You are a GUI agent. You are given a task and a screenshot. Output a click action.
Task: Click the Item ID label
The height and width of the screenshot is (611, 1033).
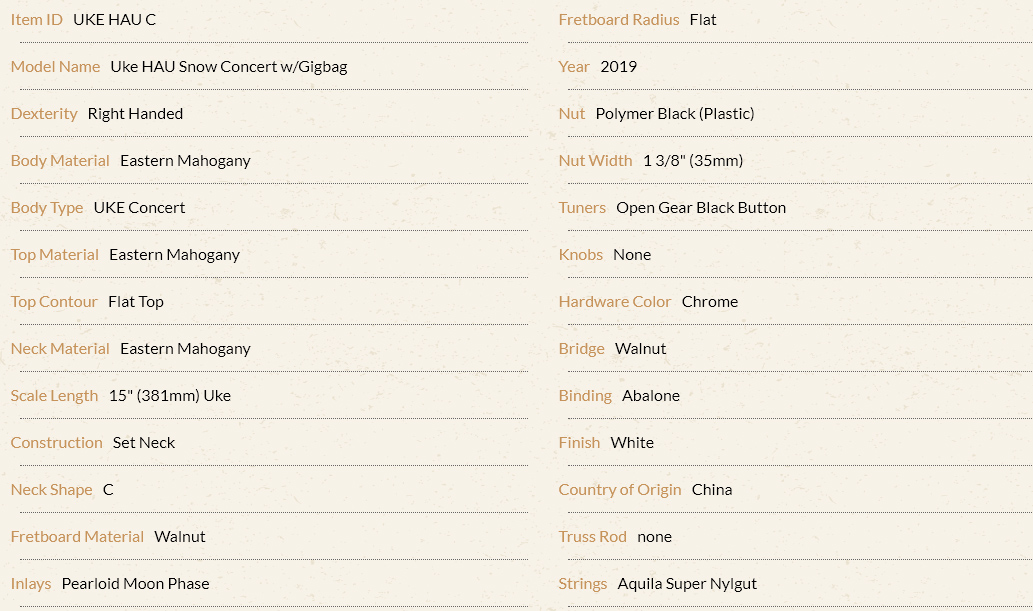36,20
